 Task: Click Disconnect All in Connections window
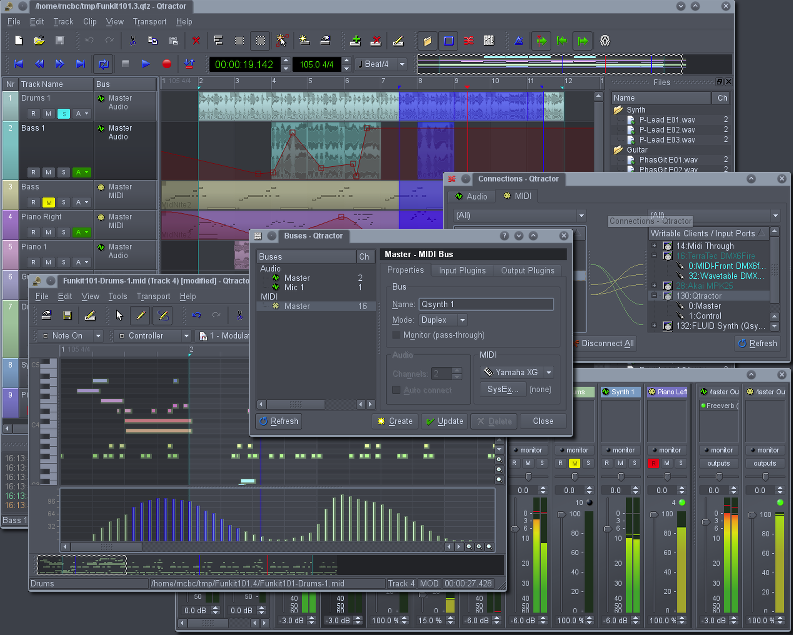pos(602,343)
